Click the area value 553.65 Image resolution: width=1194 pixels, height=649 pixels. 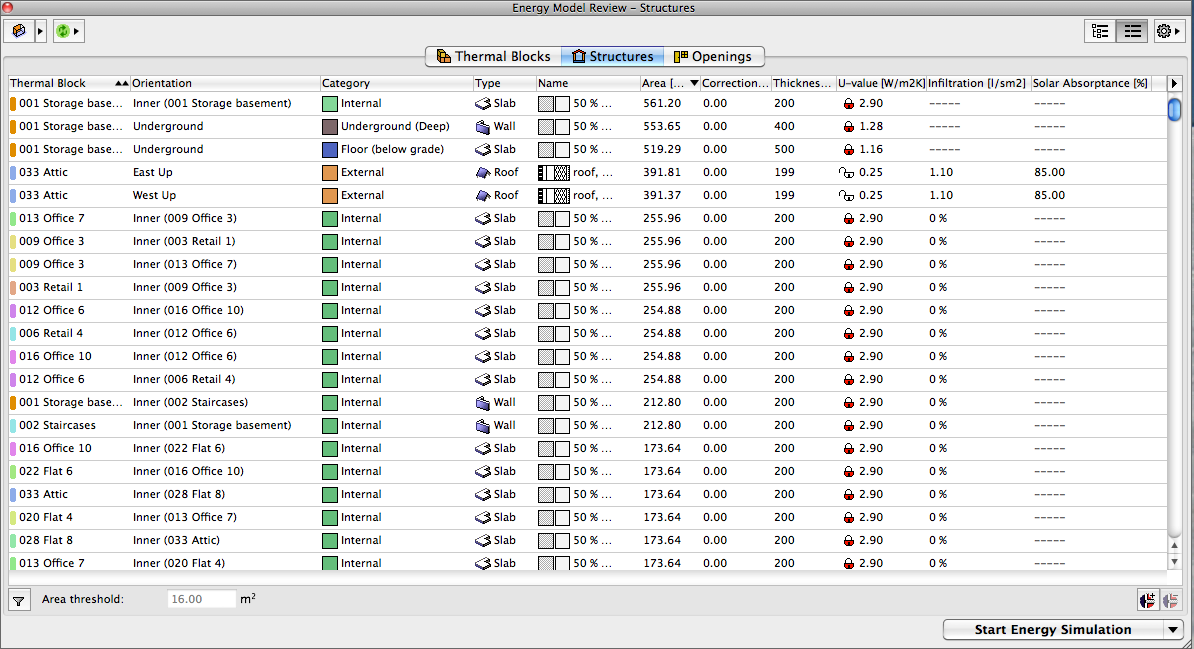662,126
